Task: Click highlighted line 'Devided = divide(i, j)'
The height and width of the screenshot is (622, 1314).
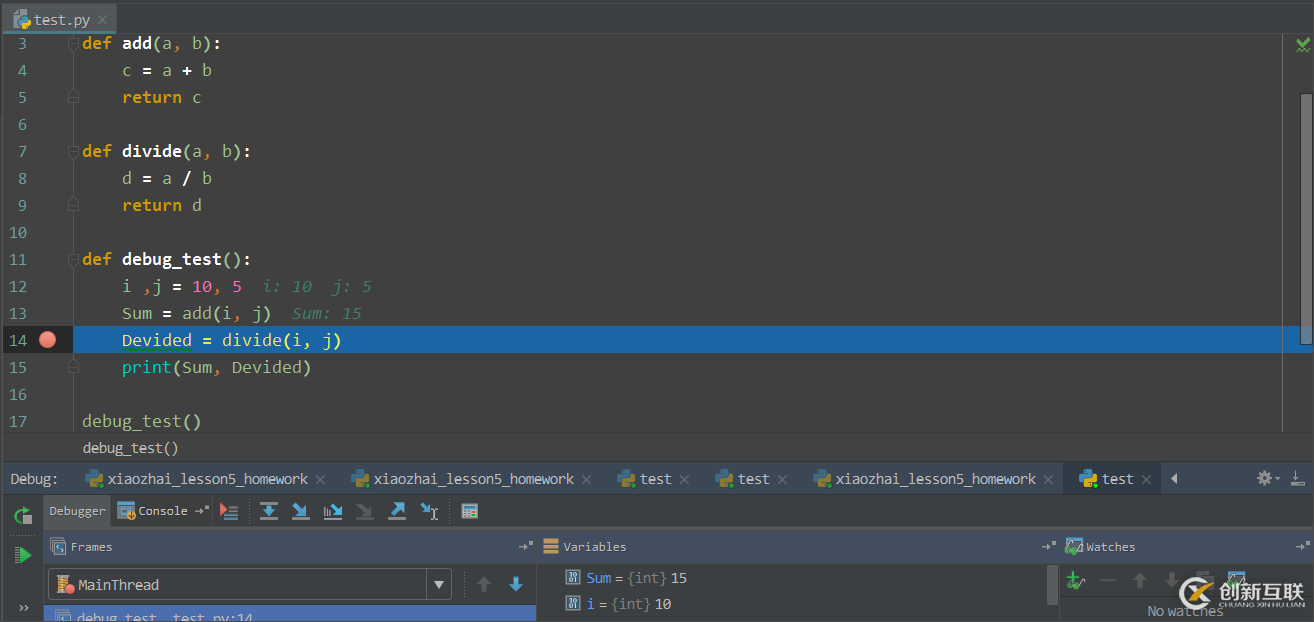Action: point(232,340)
